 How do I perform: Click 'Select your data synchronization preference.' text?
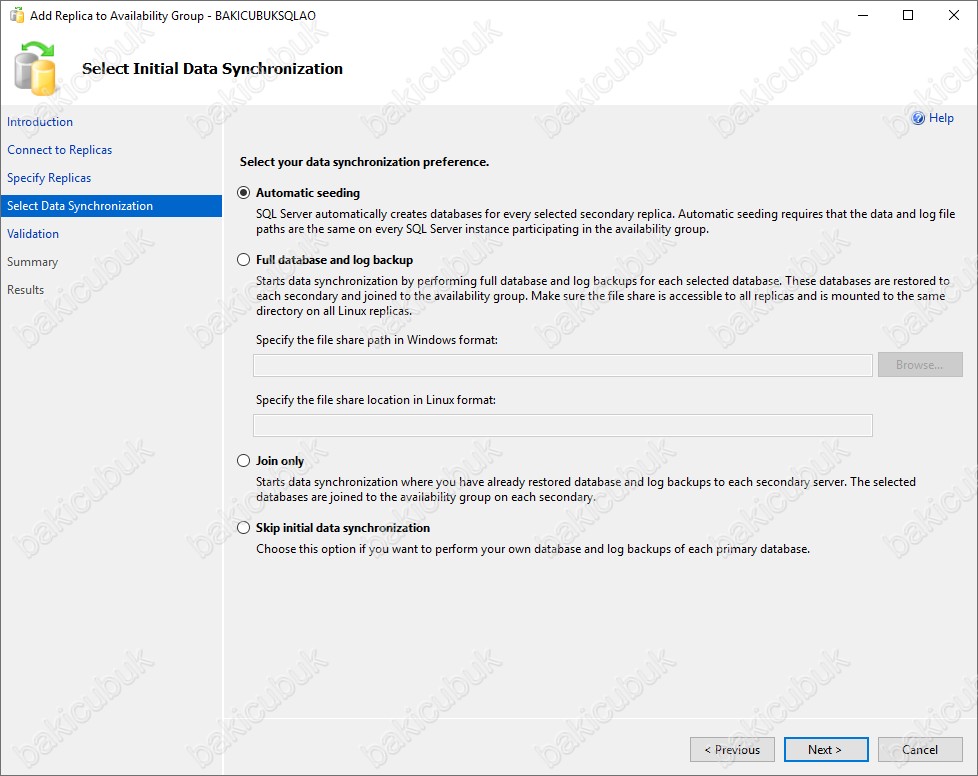pyautogui.click(x=364, y=162)
